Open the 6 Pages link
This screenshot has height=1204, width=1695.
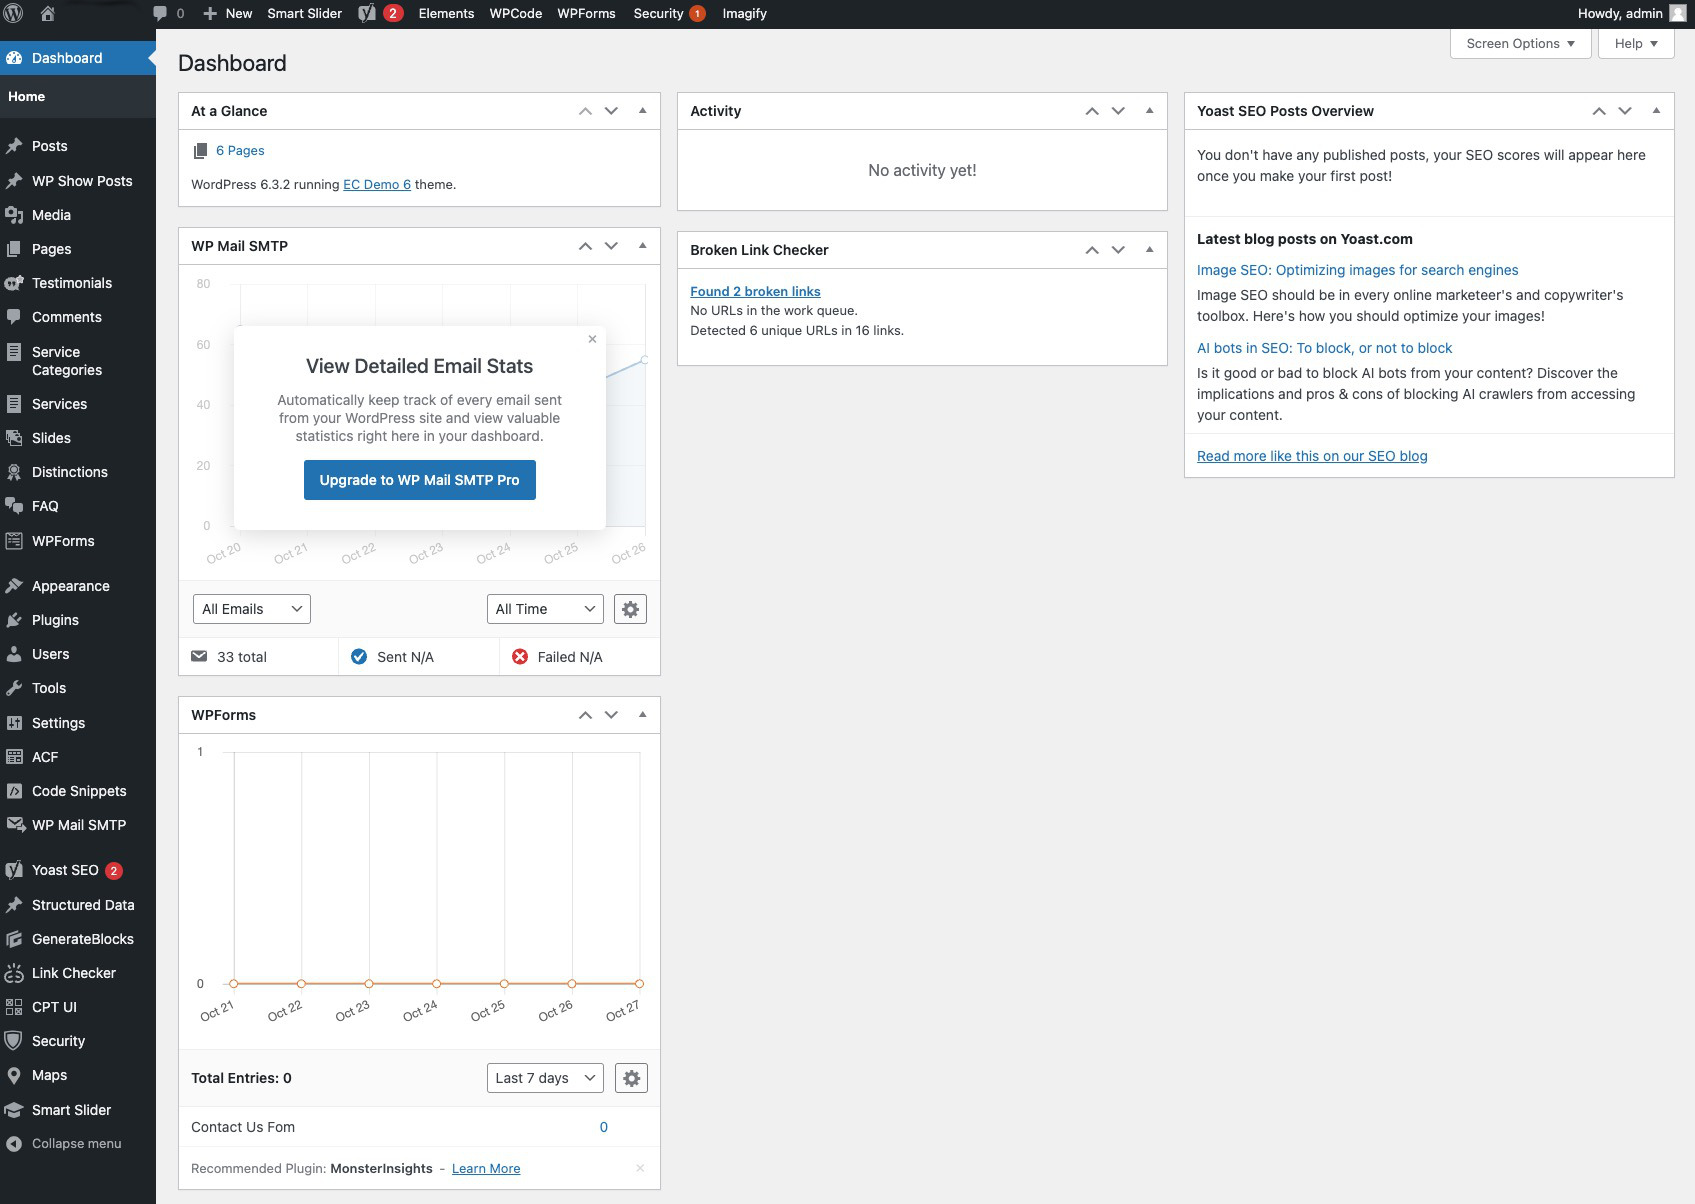(x=240, y=151)
